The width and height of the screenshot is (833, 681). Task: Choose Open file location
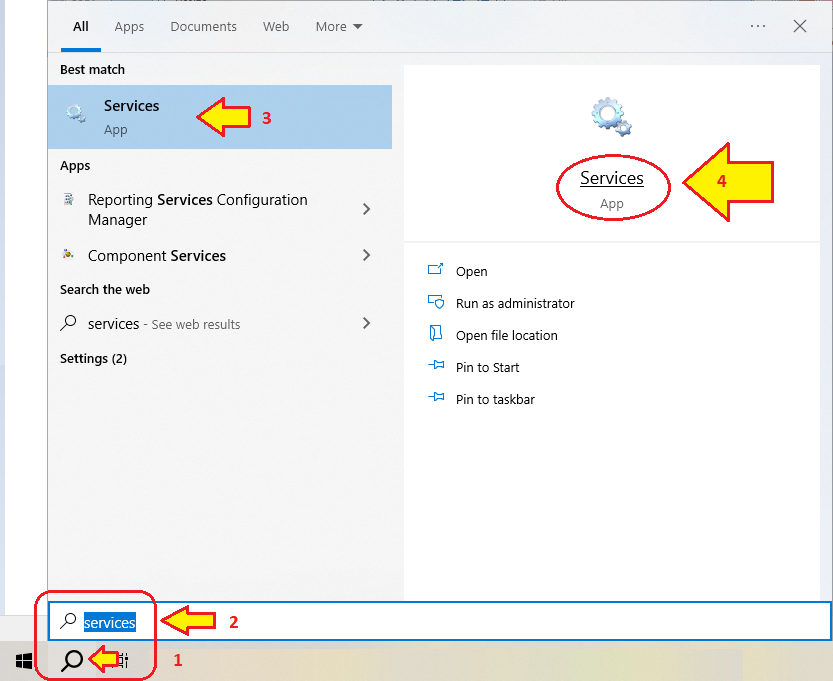tap(506, 335)
